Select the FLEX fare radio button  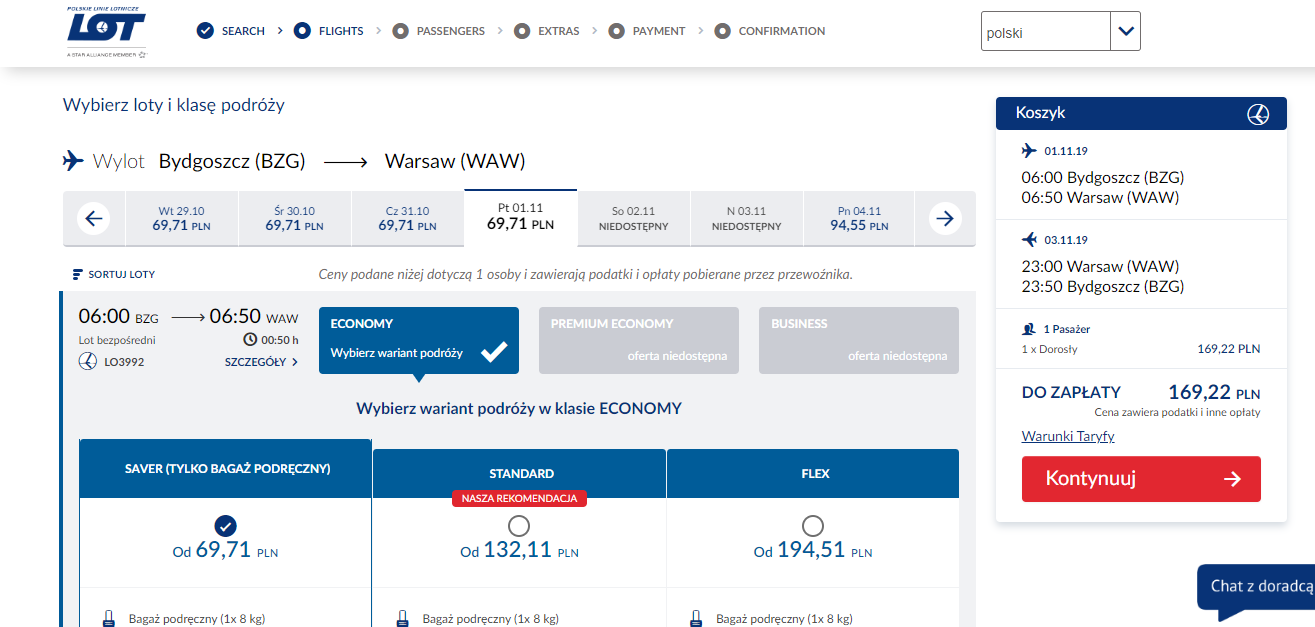[813, 526]
